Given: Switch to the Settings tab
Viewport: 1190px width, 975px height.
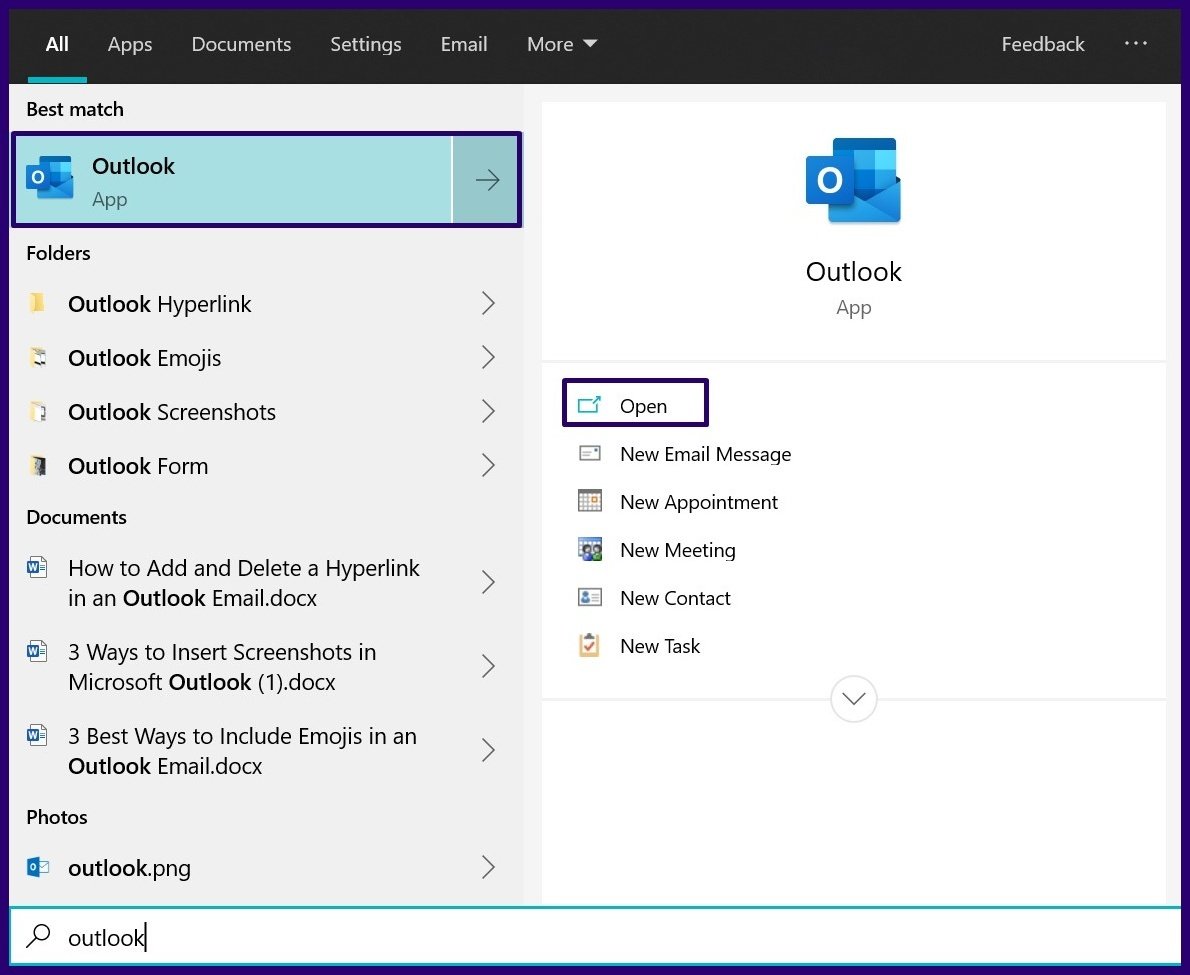Looking at the screenshot, I should click(366, 44).
